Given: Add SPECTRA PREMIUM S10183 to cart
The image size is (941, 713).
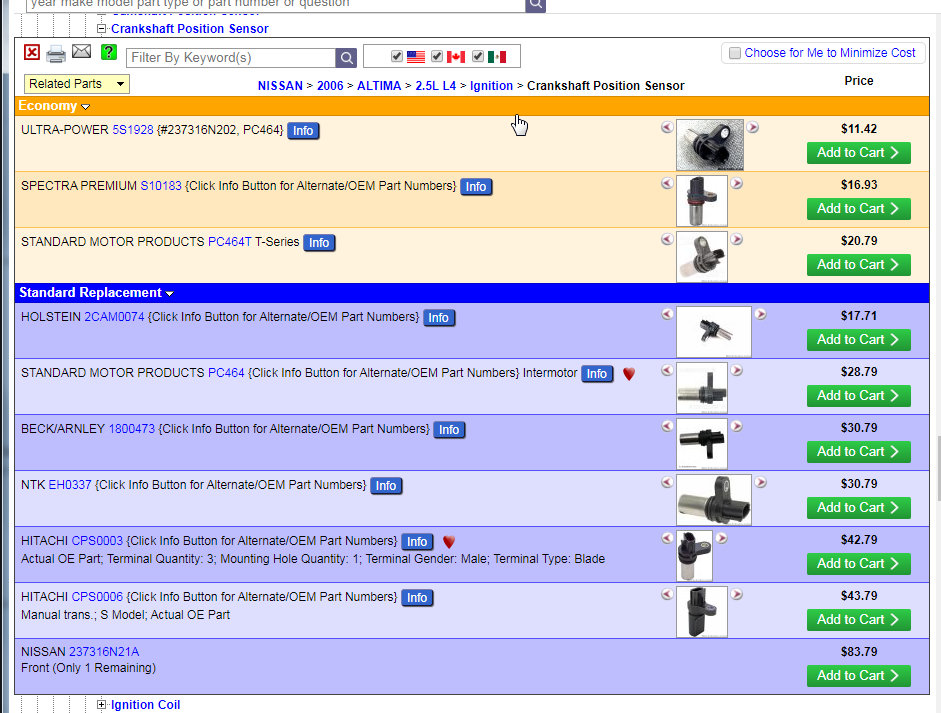Looking at the screenshot, I should 858,209.
